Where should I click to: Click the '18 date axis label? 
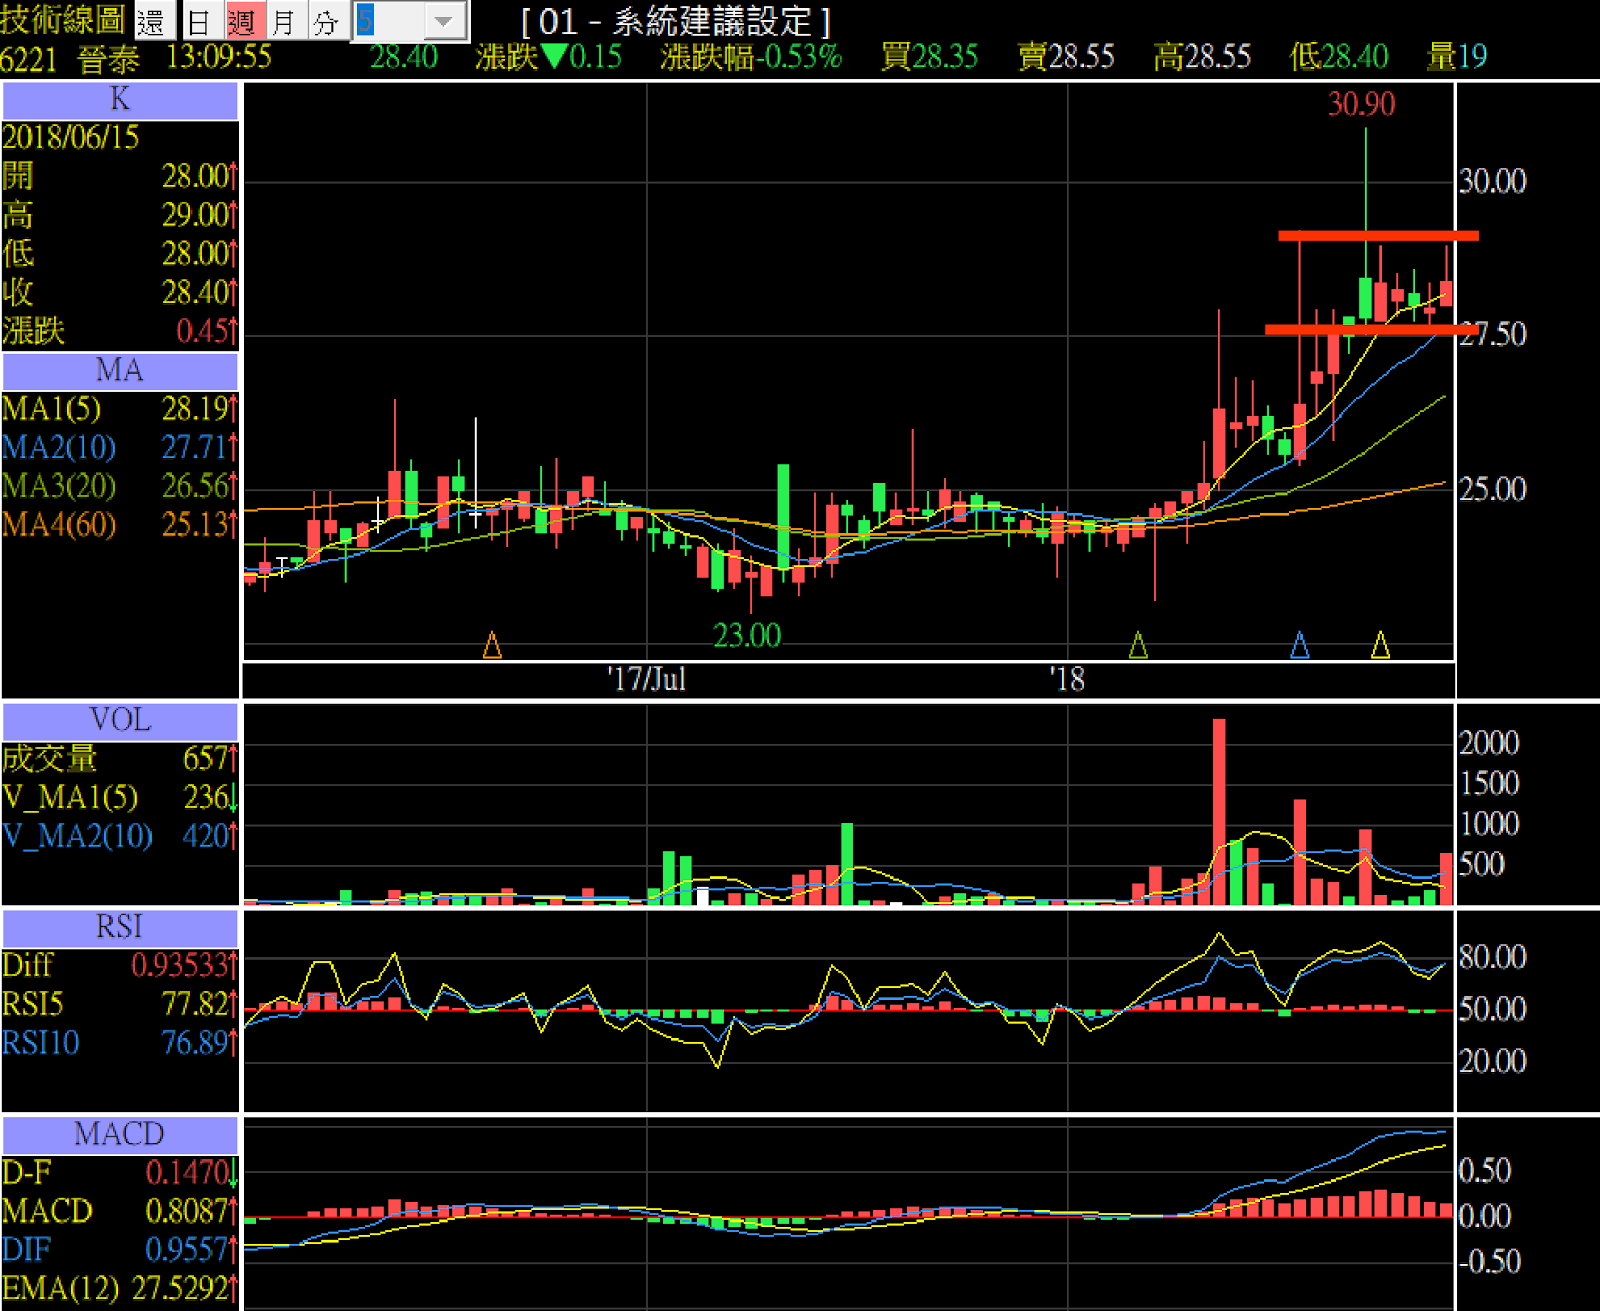click(1067, 680)
